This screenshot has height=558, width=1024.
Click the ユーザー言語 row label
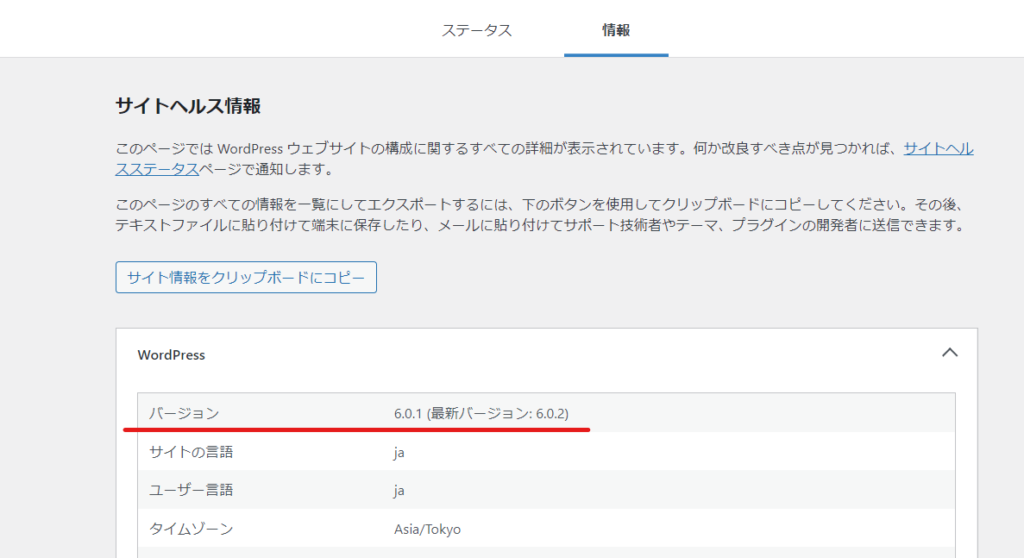191,490
